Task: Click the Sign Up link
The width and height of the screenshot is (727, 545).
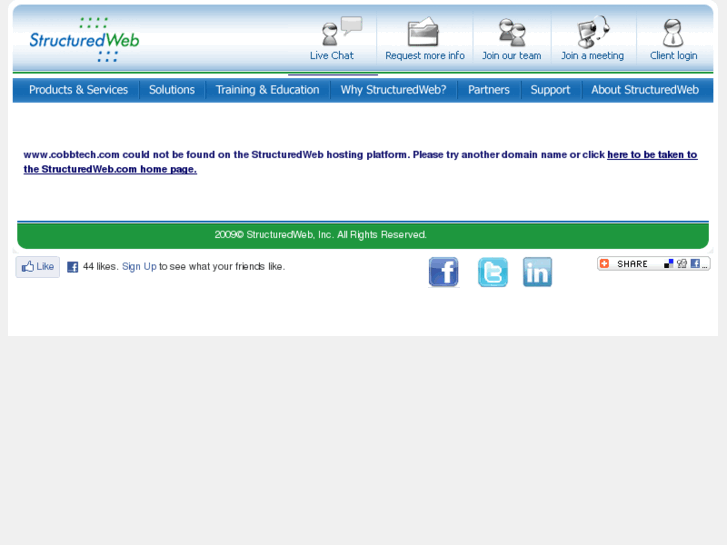Action: [x=139, y=267]
